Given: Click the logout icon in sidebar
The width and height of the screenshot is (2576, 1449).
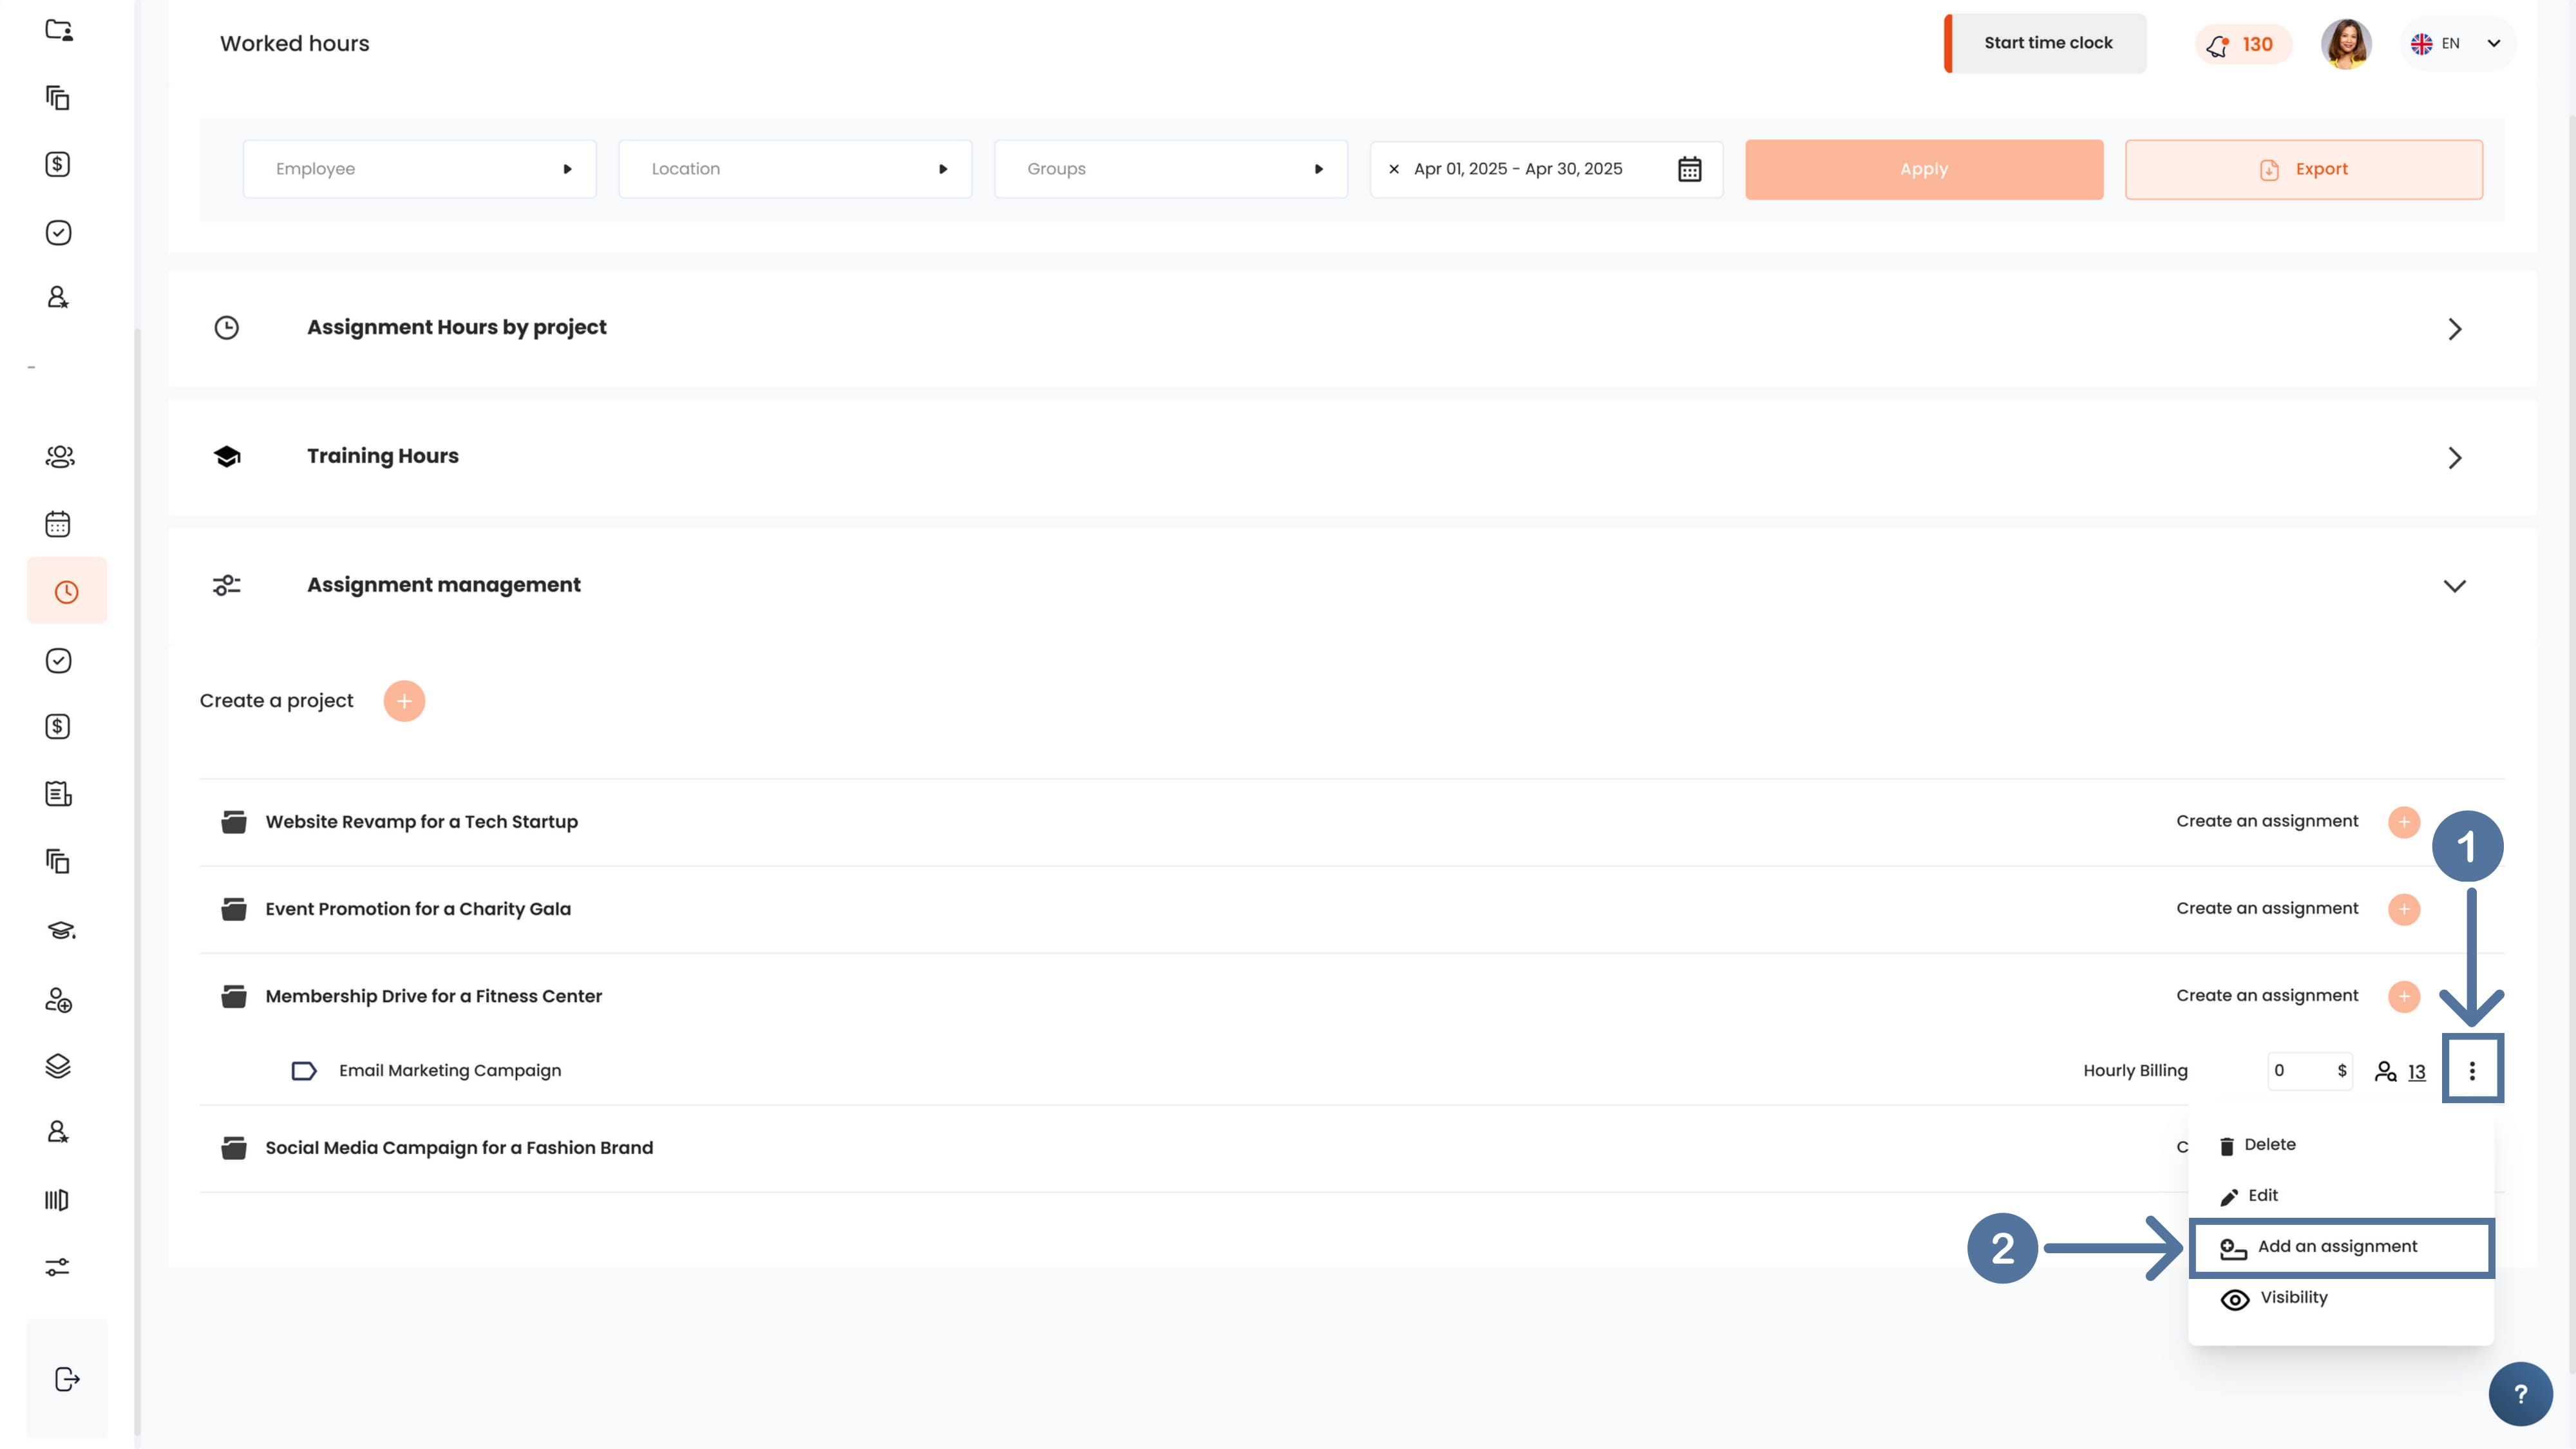Looking at the screenshot, I should (66, 1380).
